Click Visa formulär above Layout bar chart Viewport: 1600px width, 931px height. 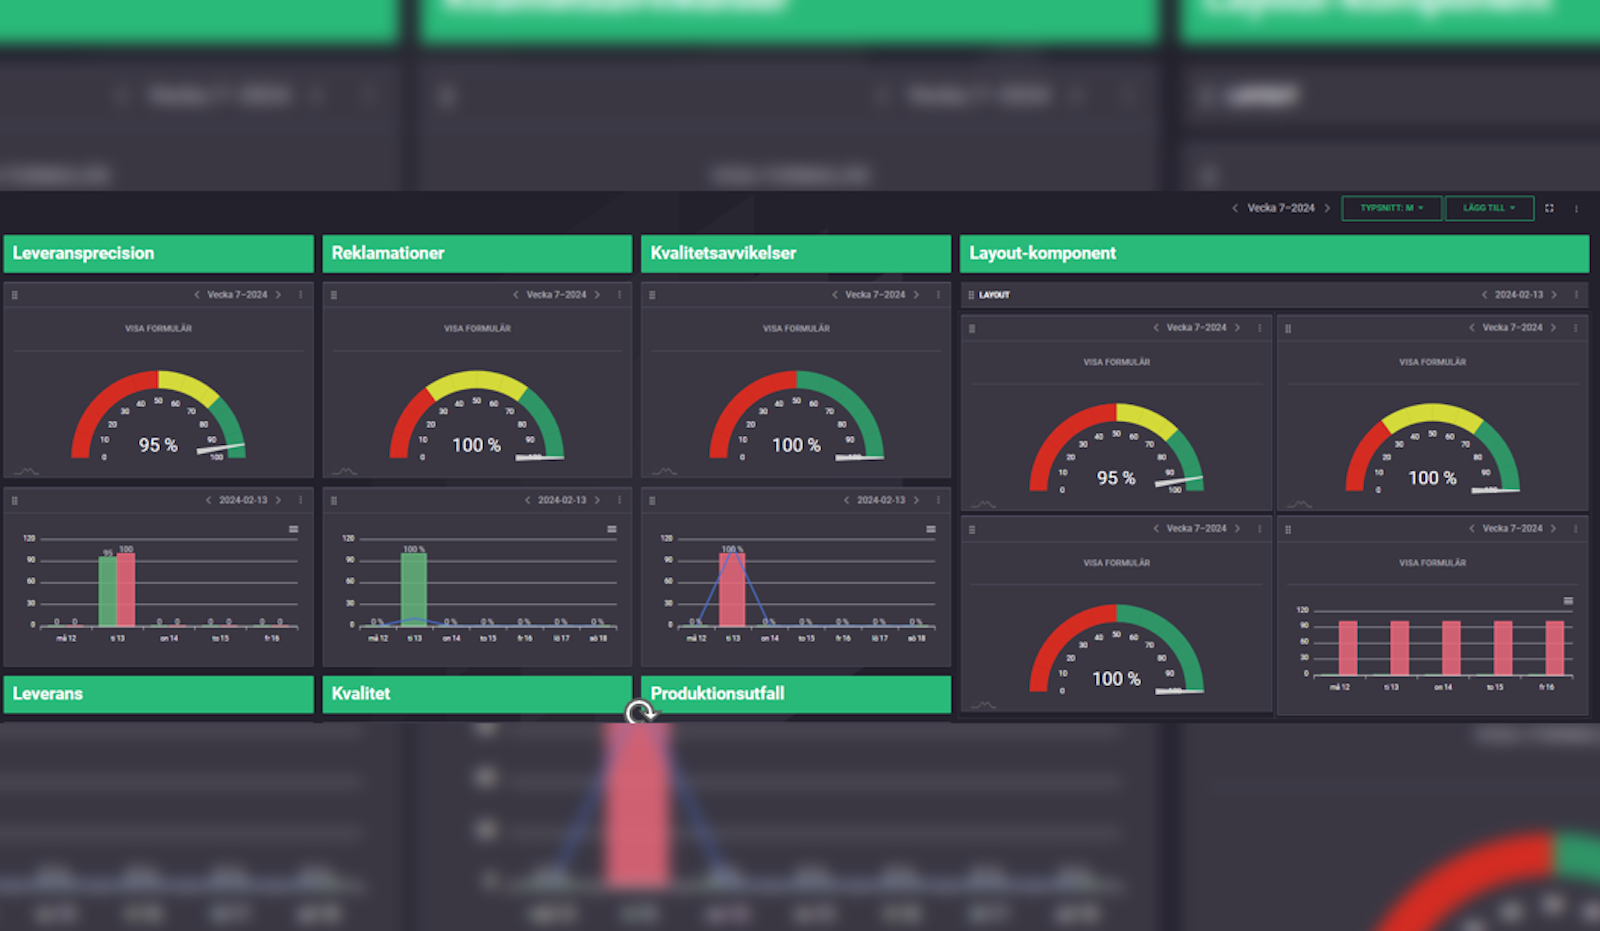[x=1432, y=563]
